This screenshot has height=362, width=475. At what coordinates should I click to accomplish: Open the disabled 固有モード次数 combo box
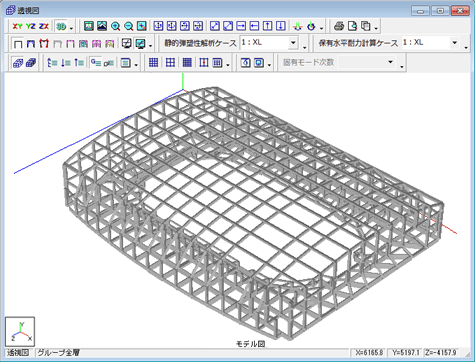point(367,62)
